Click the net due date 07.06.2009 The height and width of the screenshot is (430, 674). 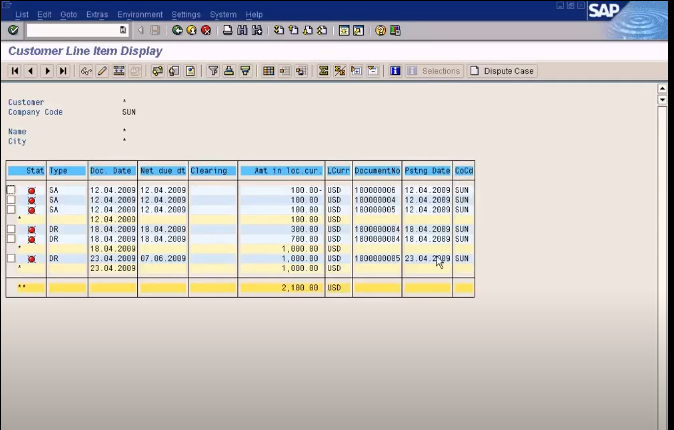(x=163, y=258)
